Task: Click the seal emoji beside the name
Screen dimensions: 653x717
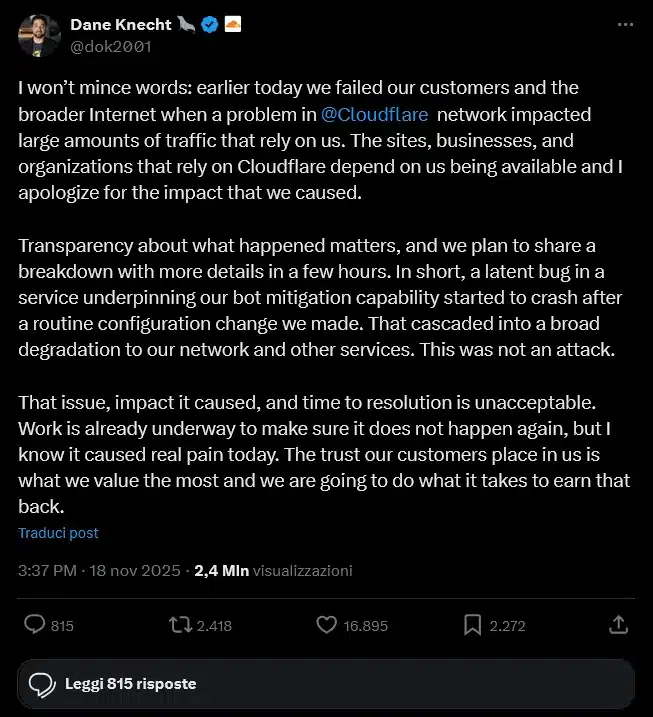Action: click(x=187, y=25)
